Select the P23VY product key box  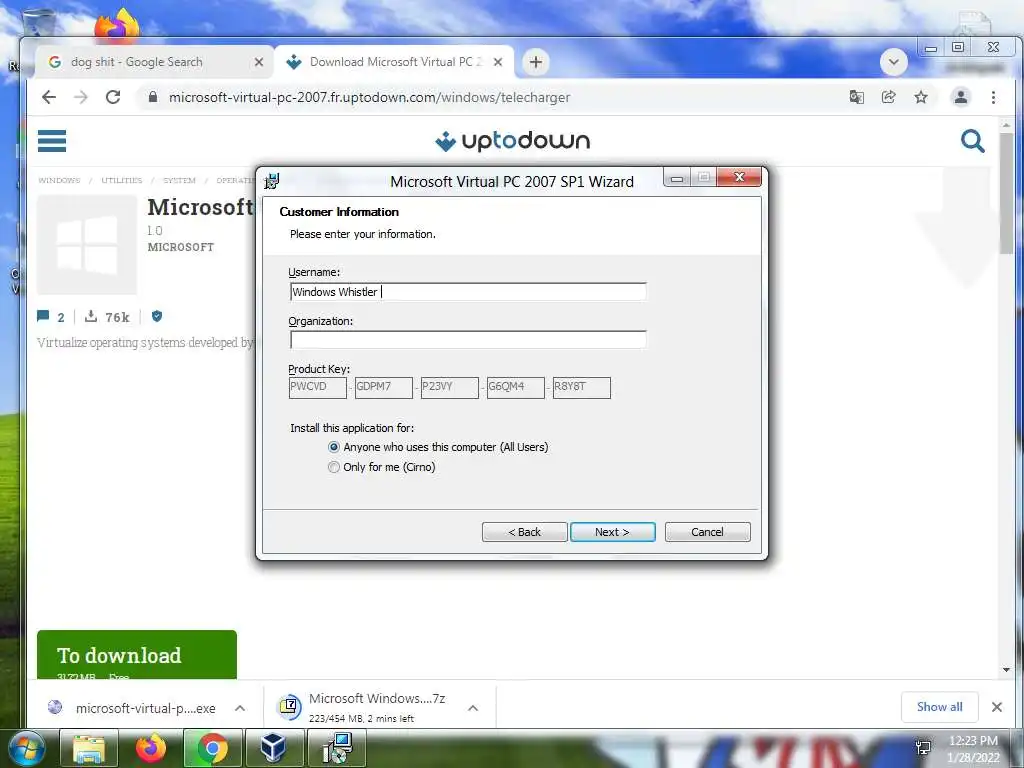(x=449, y=387)
